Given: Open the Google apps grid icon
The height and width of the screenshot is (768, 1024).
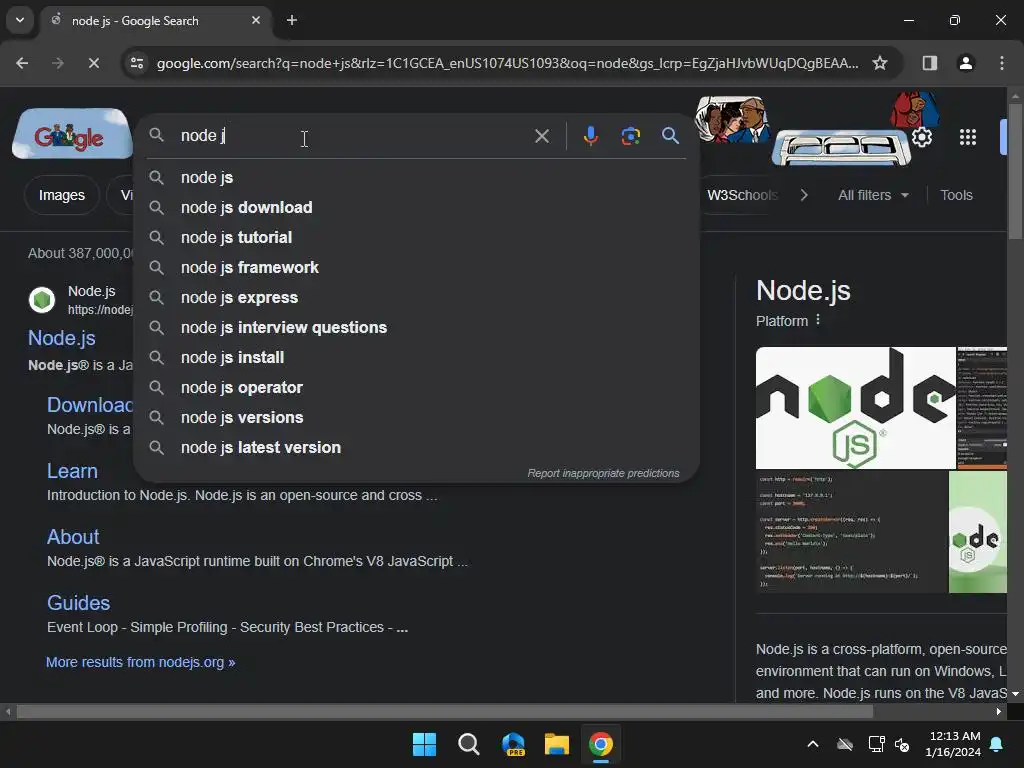Looking at the screenshot, I should tap(968, 137).
